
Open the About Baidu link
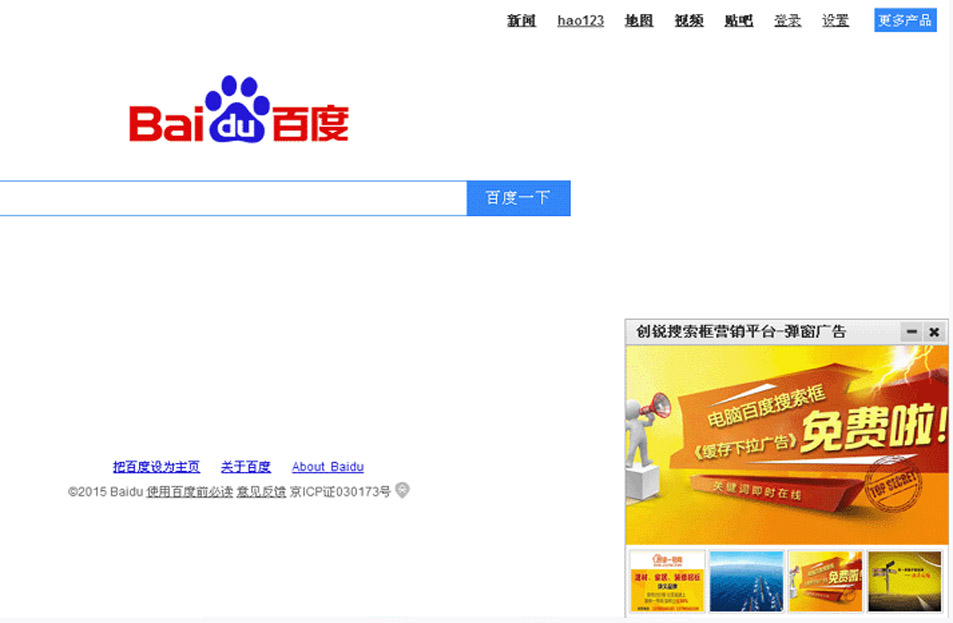328,466
